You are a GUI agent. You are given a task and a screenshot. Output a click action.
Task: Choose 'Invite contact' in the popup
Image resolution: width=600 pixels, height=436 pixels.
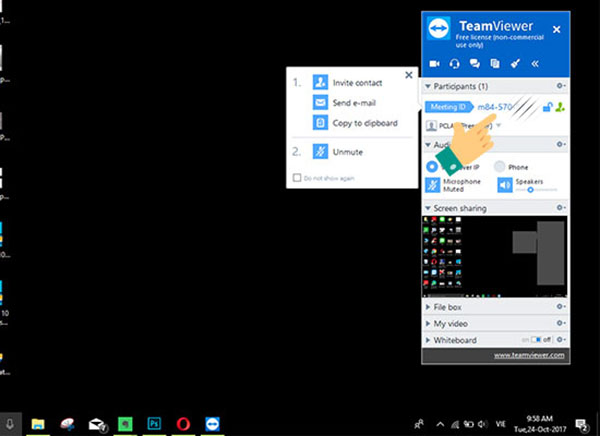click(357, 83)
